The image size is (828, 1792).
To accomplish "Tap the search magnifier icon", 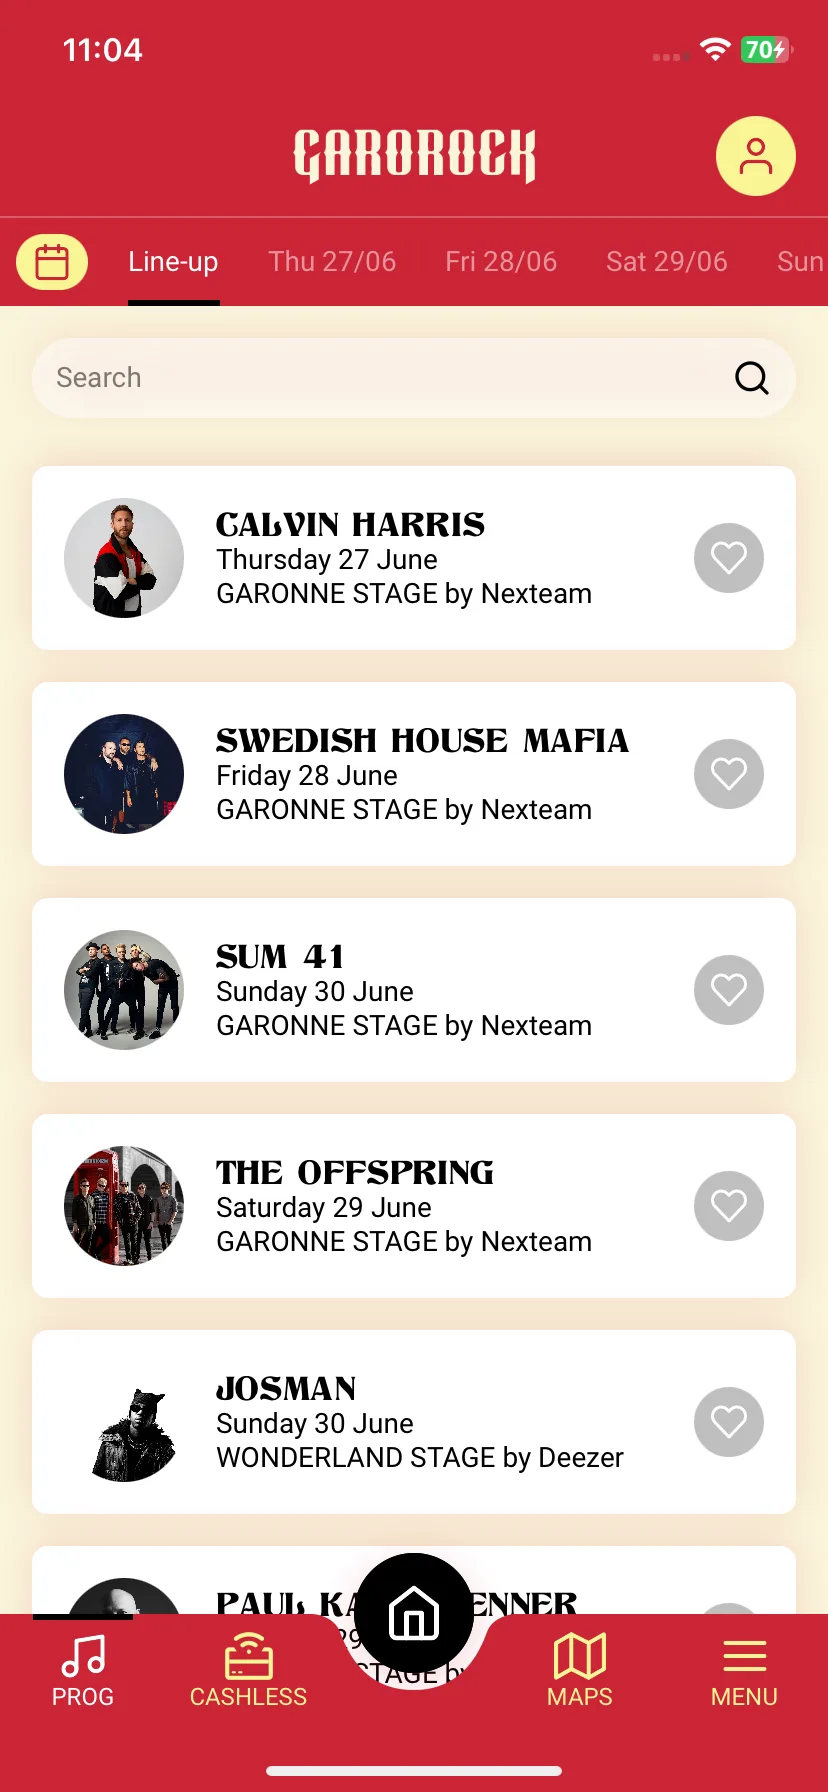I will pos(752,378).
